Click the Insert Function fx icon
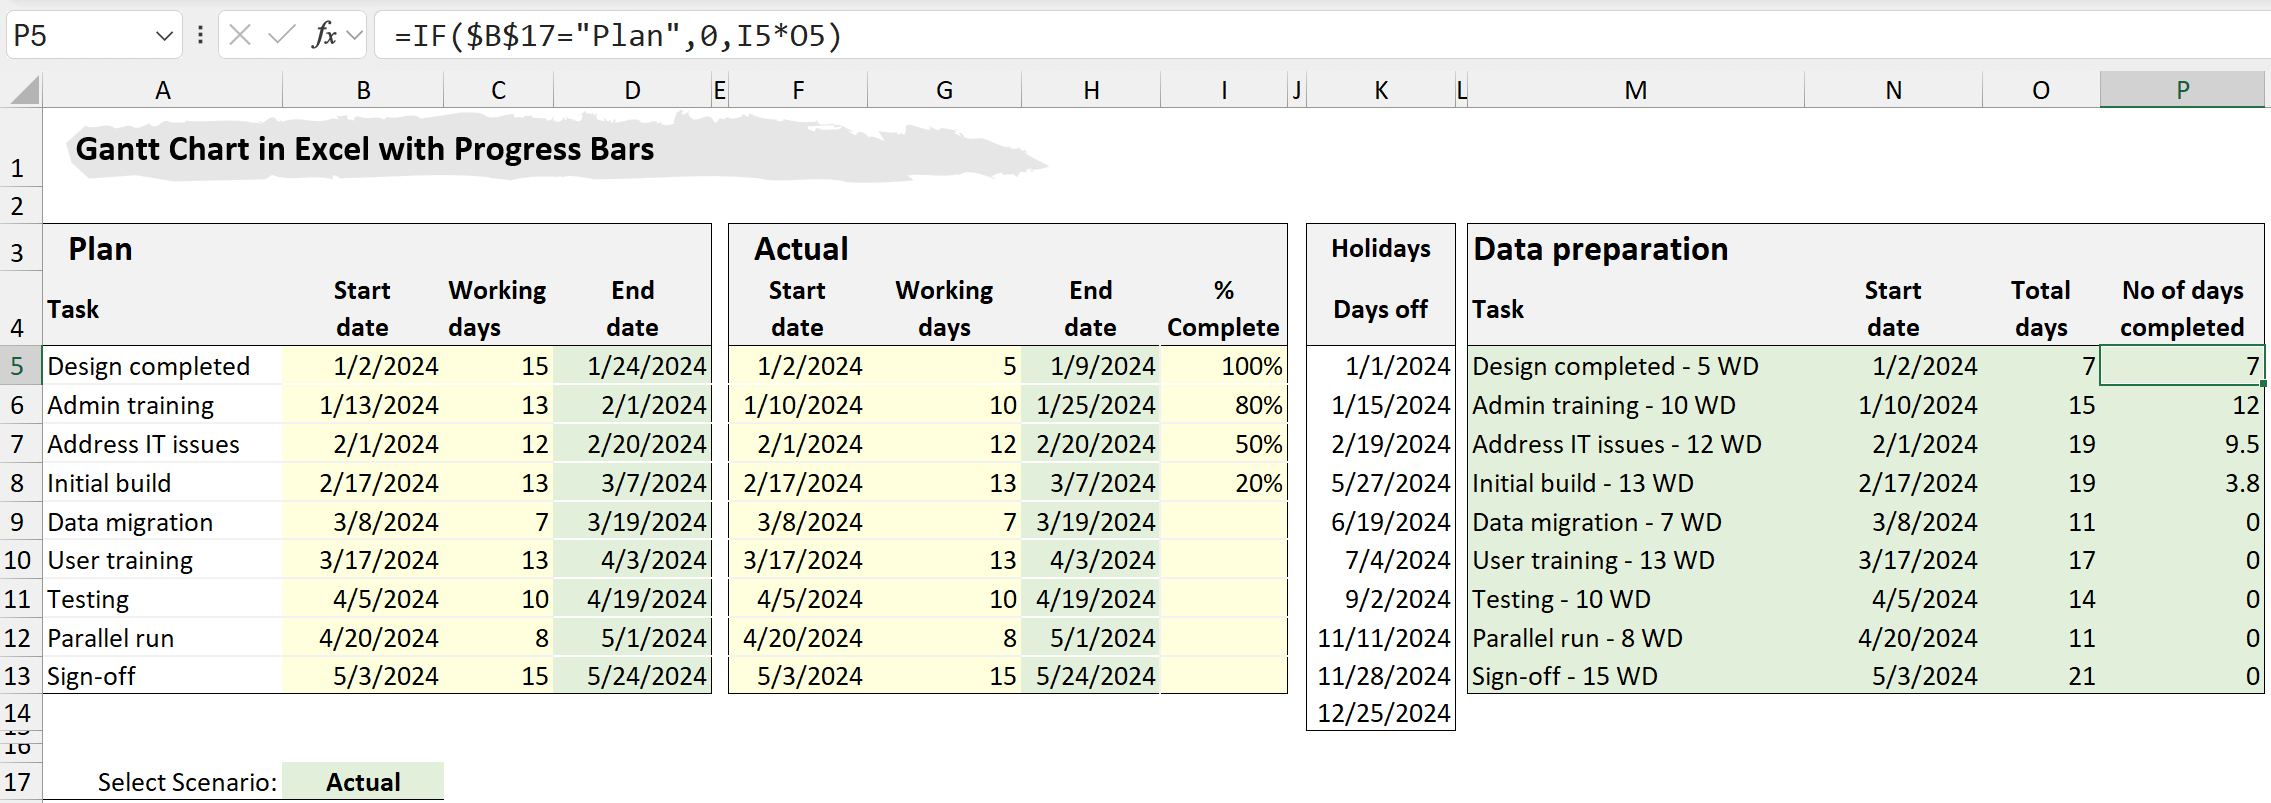This screenshot has width=2271, height=803. pos(323,36)
